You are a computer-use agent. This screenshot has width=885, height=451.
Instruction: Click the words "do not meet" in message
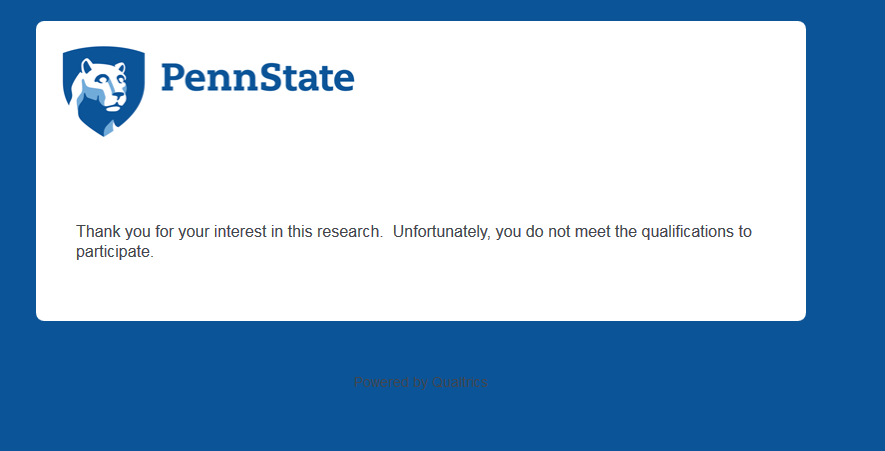pyautogui.click(x=569, y=232)
